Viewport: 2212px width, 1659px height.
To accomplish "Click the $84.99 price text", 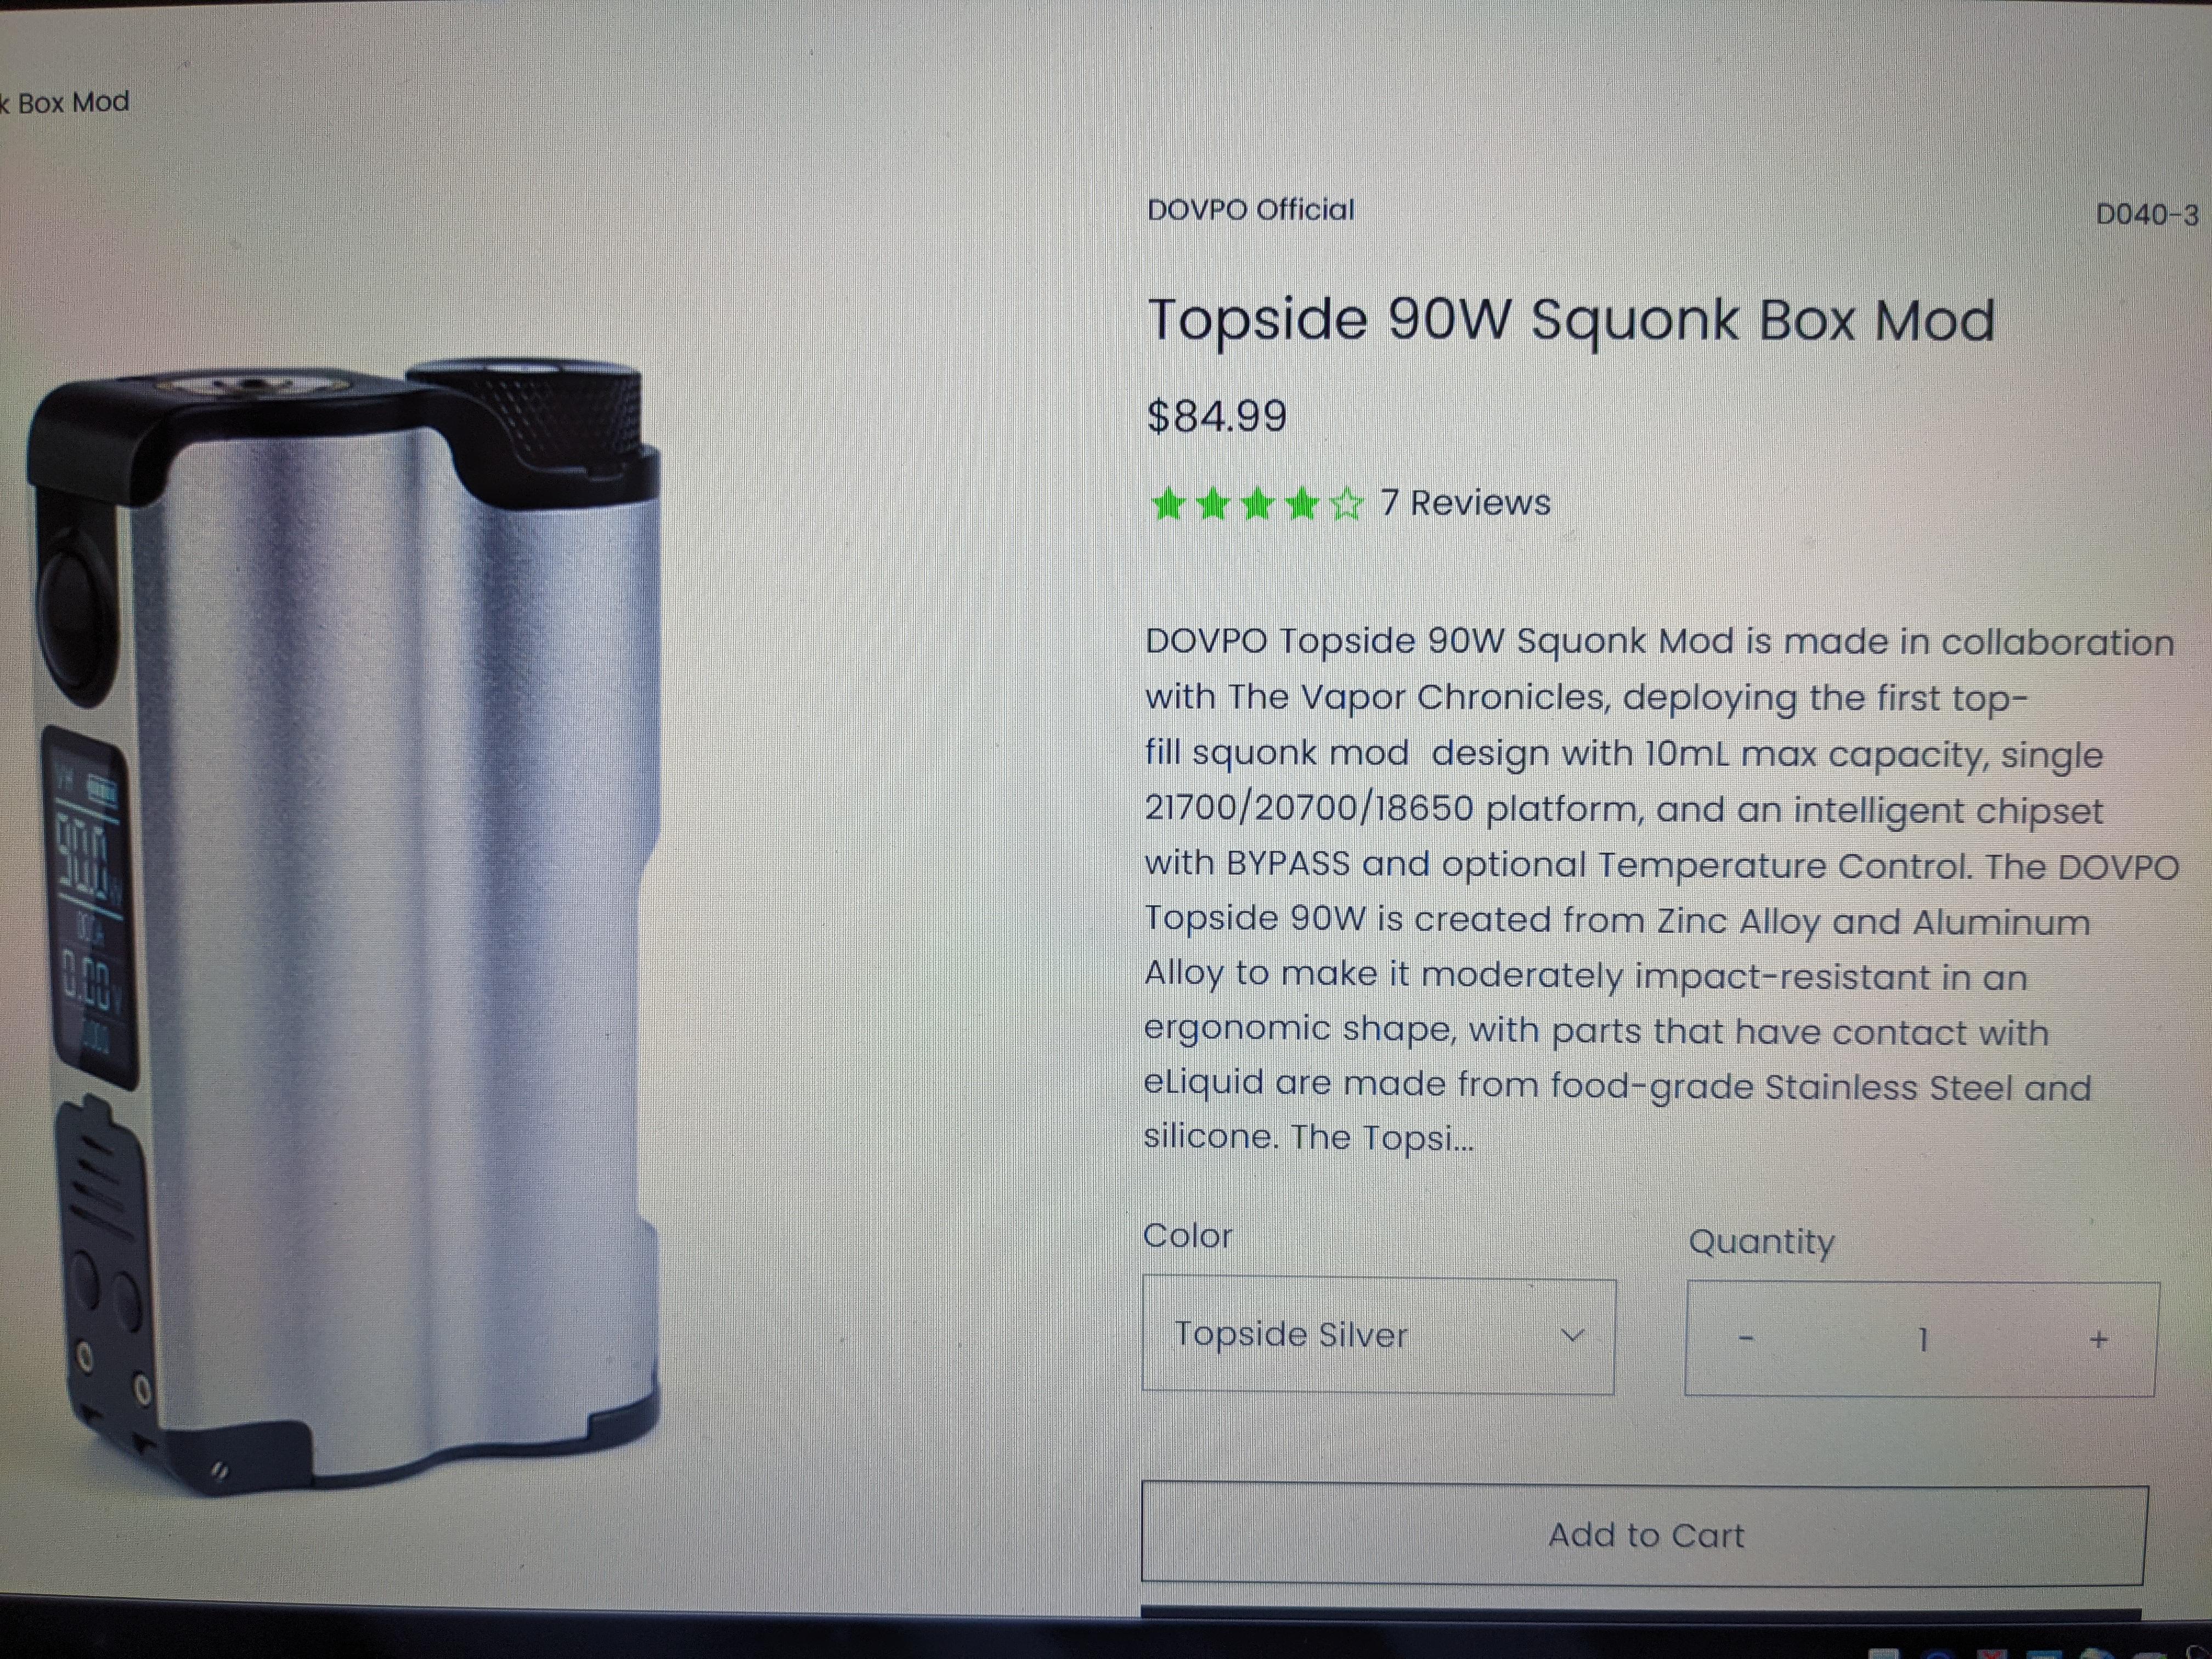I will [x=1216, y=416].
